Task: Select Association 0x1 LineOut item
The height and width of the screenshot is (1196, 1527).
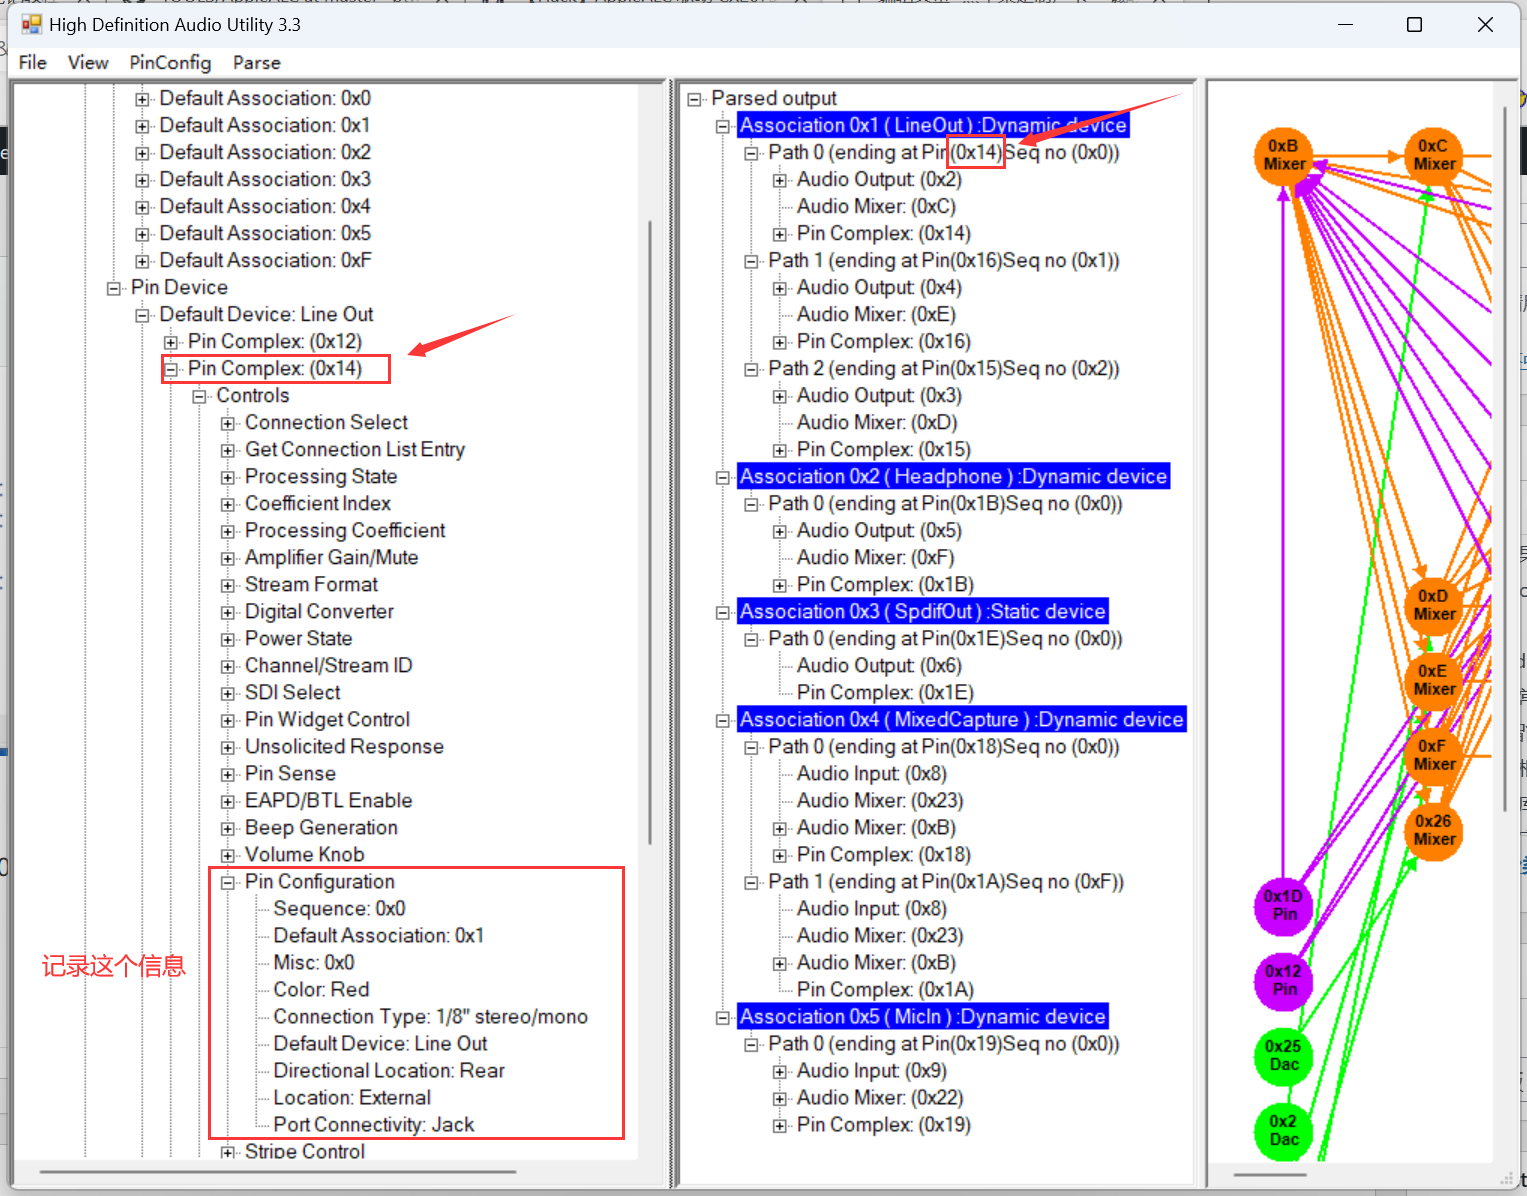Action: [932, 125]
